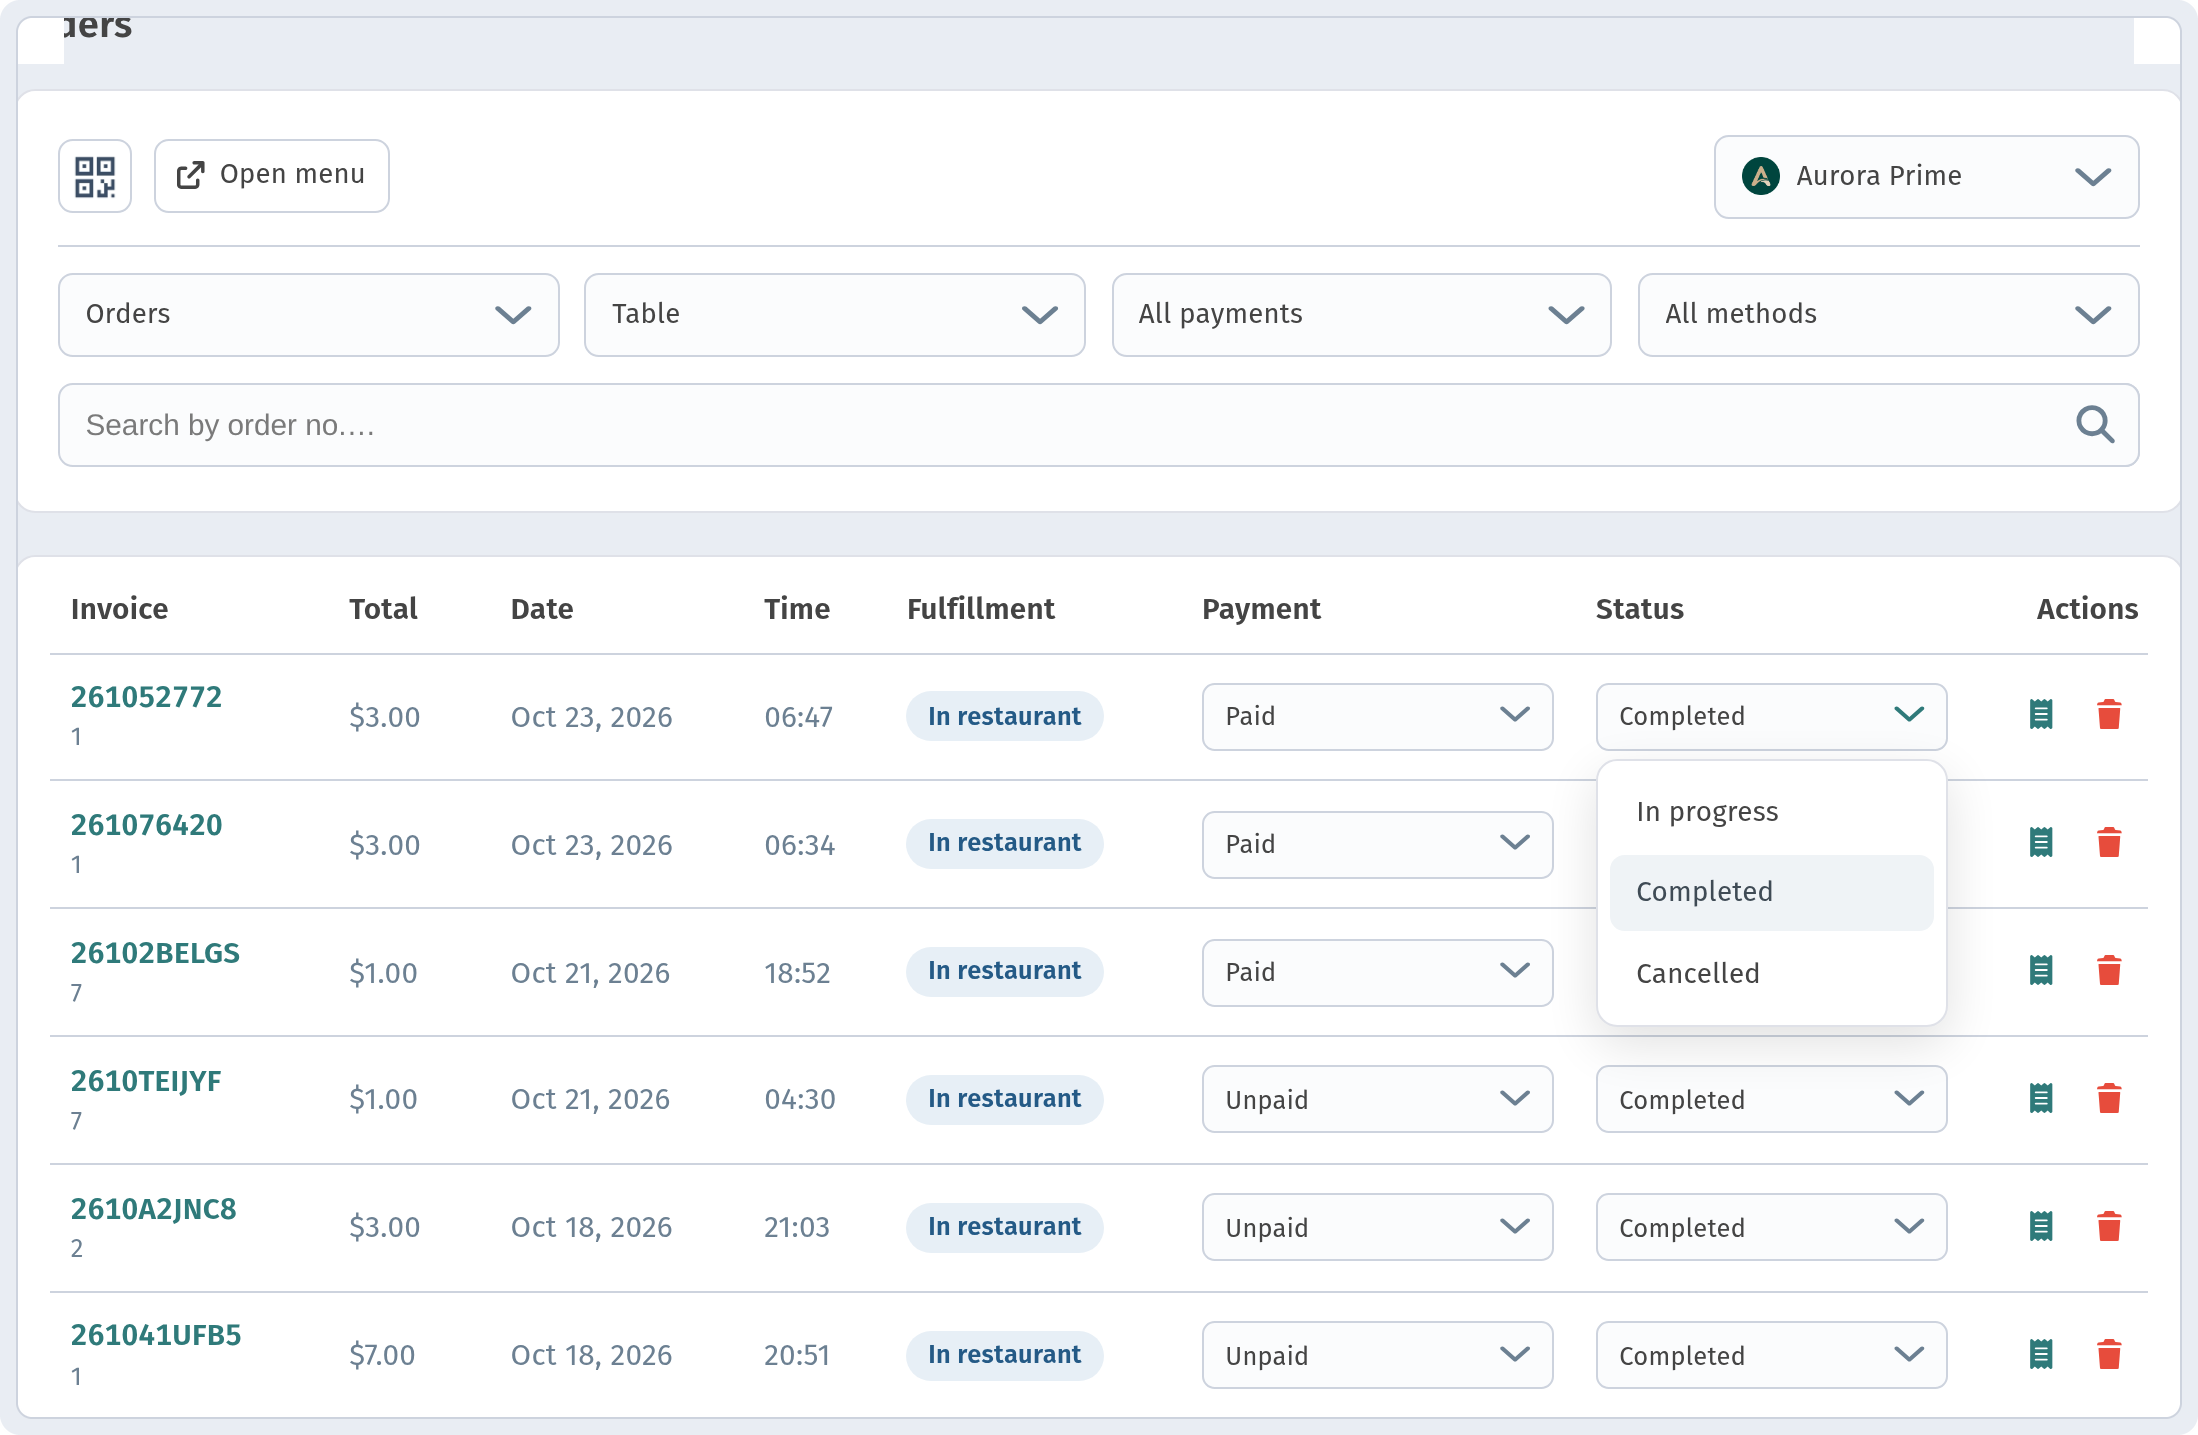
Task: Change payment status for order 261052772
Action: pyautogui.click(x=1377, y=717)
